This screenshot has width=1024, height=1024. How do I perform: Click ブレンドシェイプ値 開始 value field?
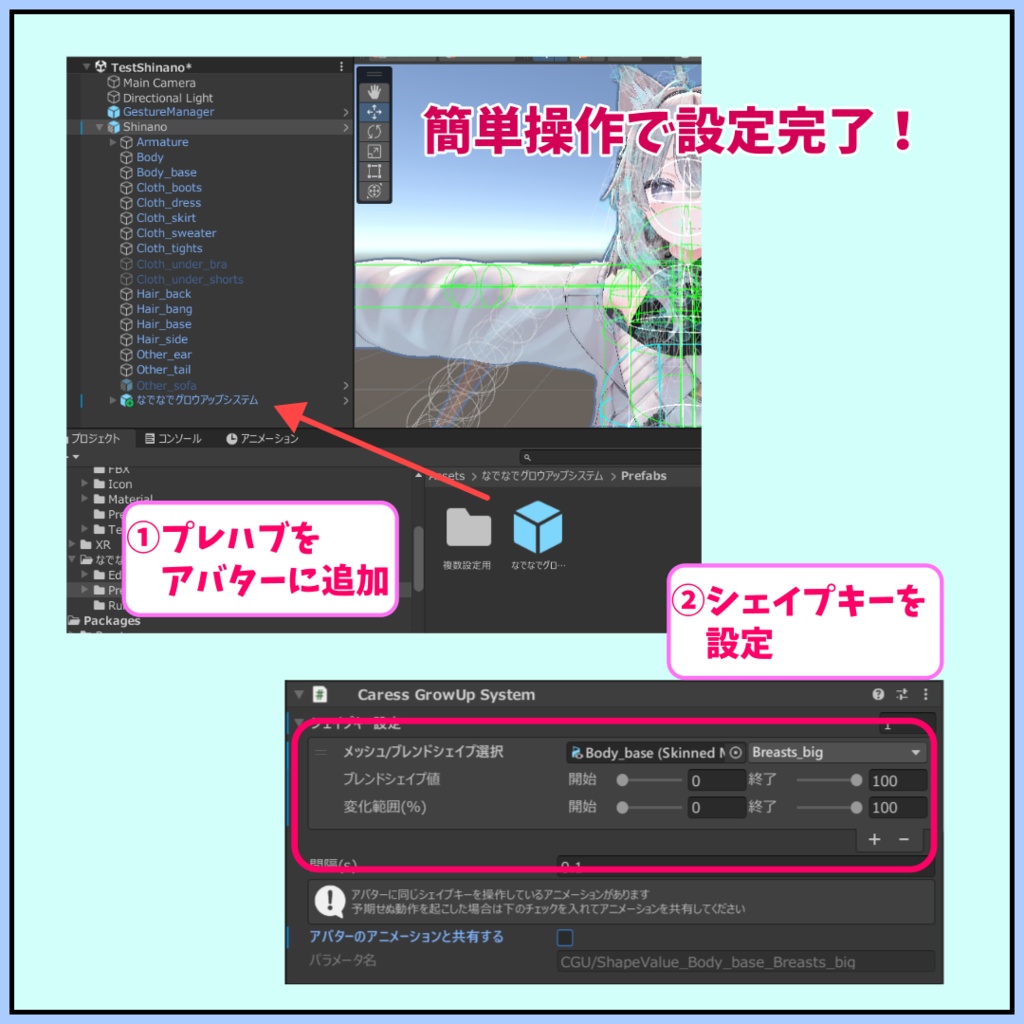[x=716, y=780]
